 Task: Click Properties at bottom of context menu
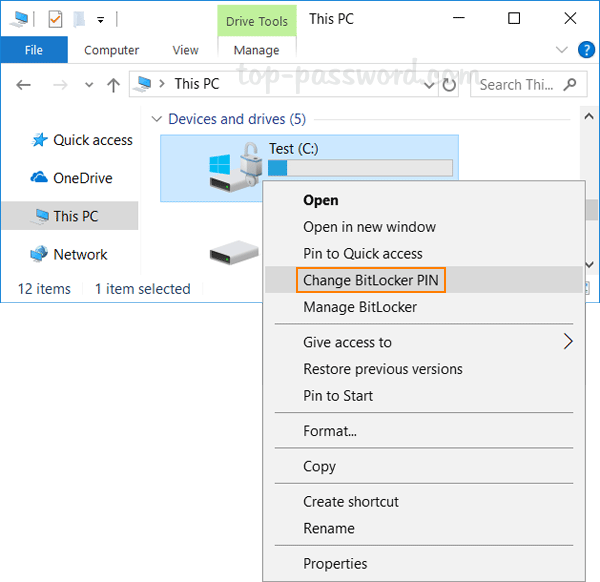tap(336, 562)
